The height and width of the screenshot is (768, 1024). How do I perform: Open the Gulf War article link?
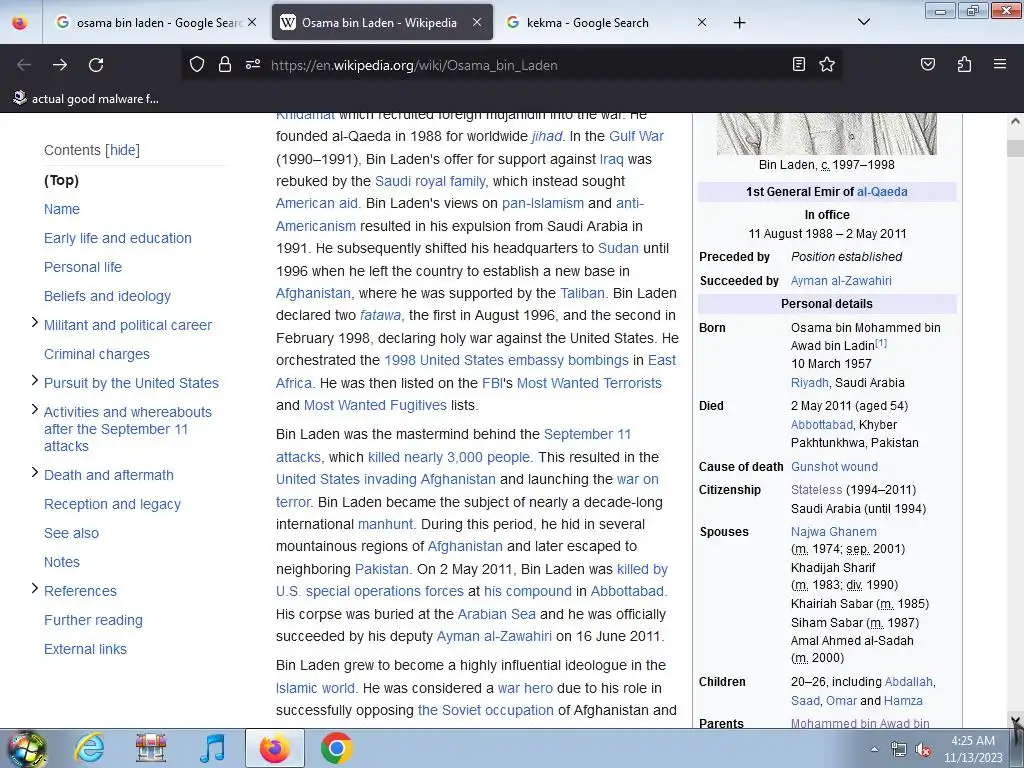click(x=636, y=136)
